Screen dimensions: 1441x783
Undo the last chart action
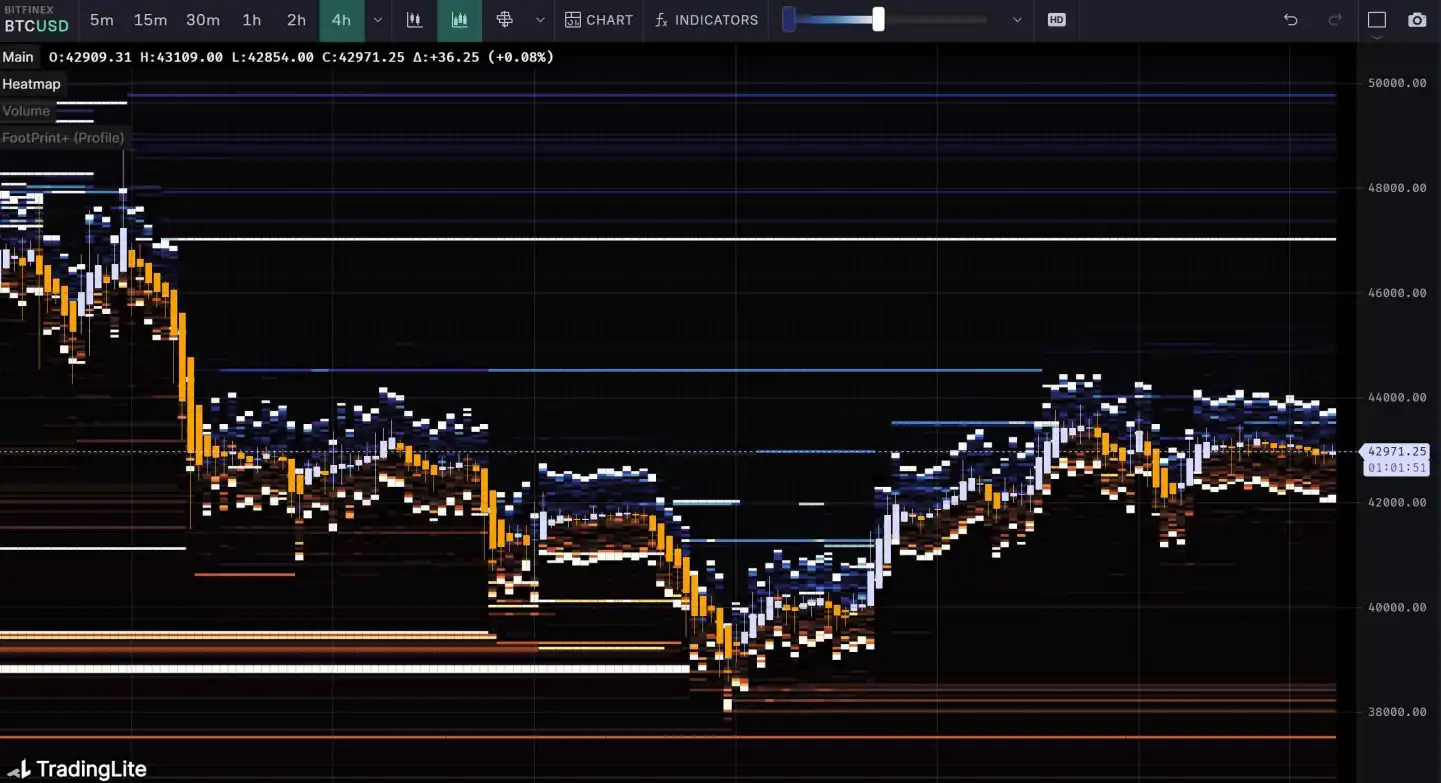1291,20
